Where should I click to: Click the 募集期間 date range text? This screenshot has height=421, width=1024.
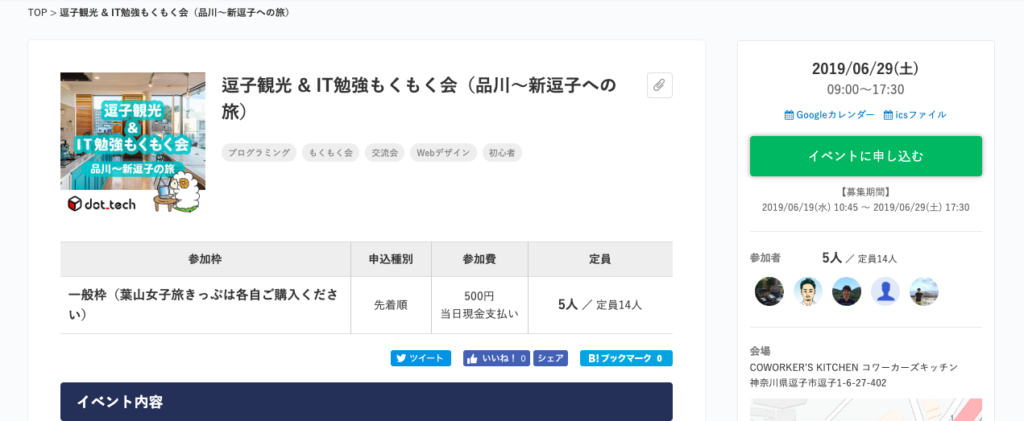point(866,208)
